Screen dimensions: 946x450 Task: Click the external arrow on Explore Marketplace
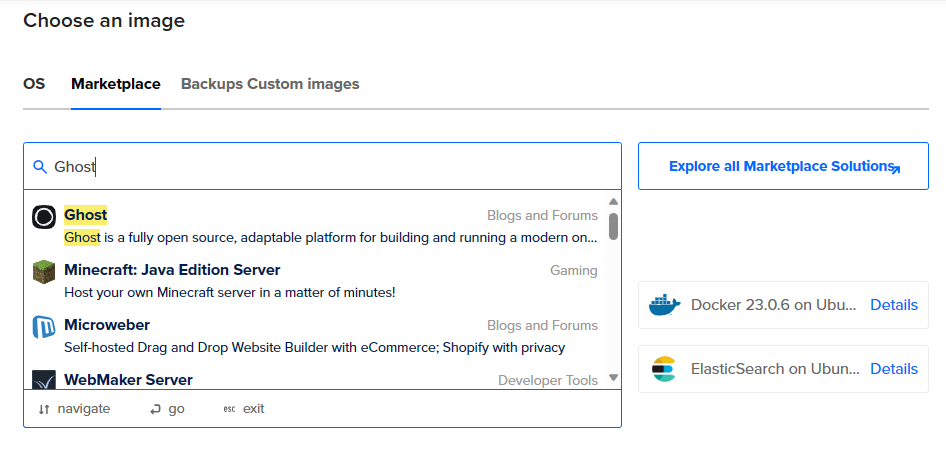(895, 170)
